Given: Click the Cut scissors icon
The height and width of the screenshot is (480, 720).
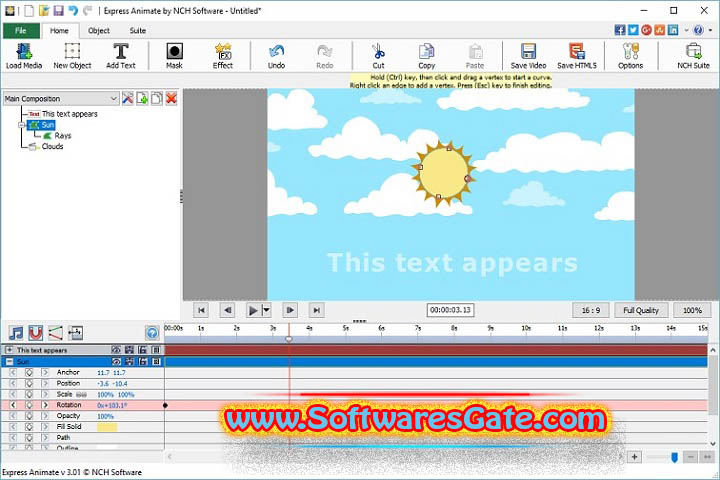Looking at the screenshot, I should (378, 51).
